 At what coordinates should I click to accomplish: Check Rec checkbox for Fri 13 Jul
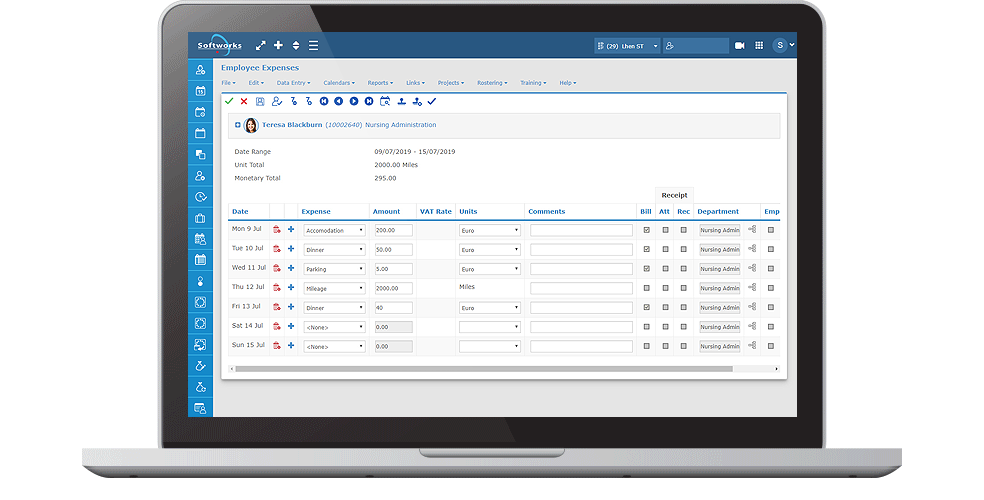(x=683, y=307)
